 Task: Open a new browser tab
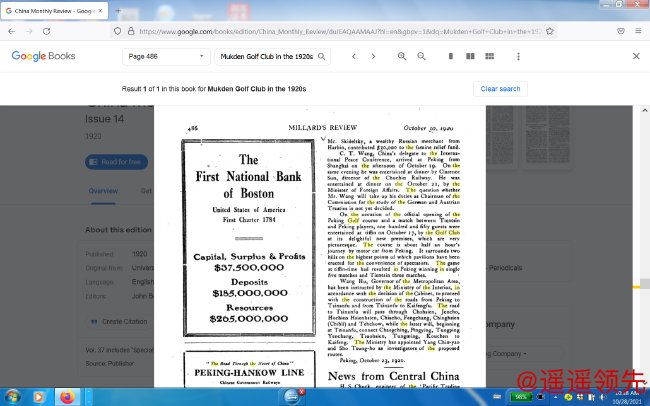pyautogui.click(x=118, y=10)
